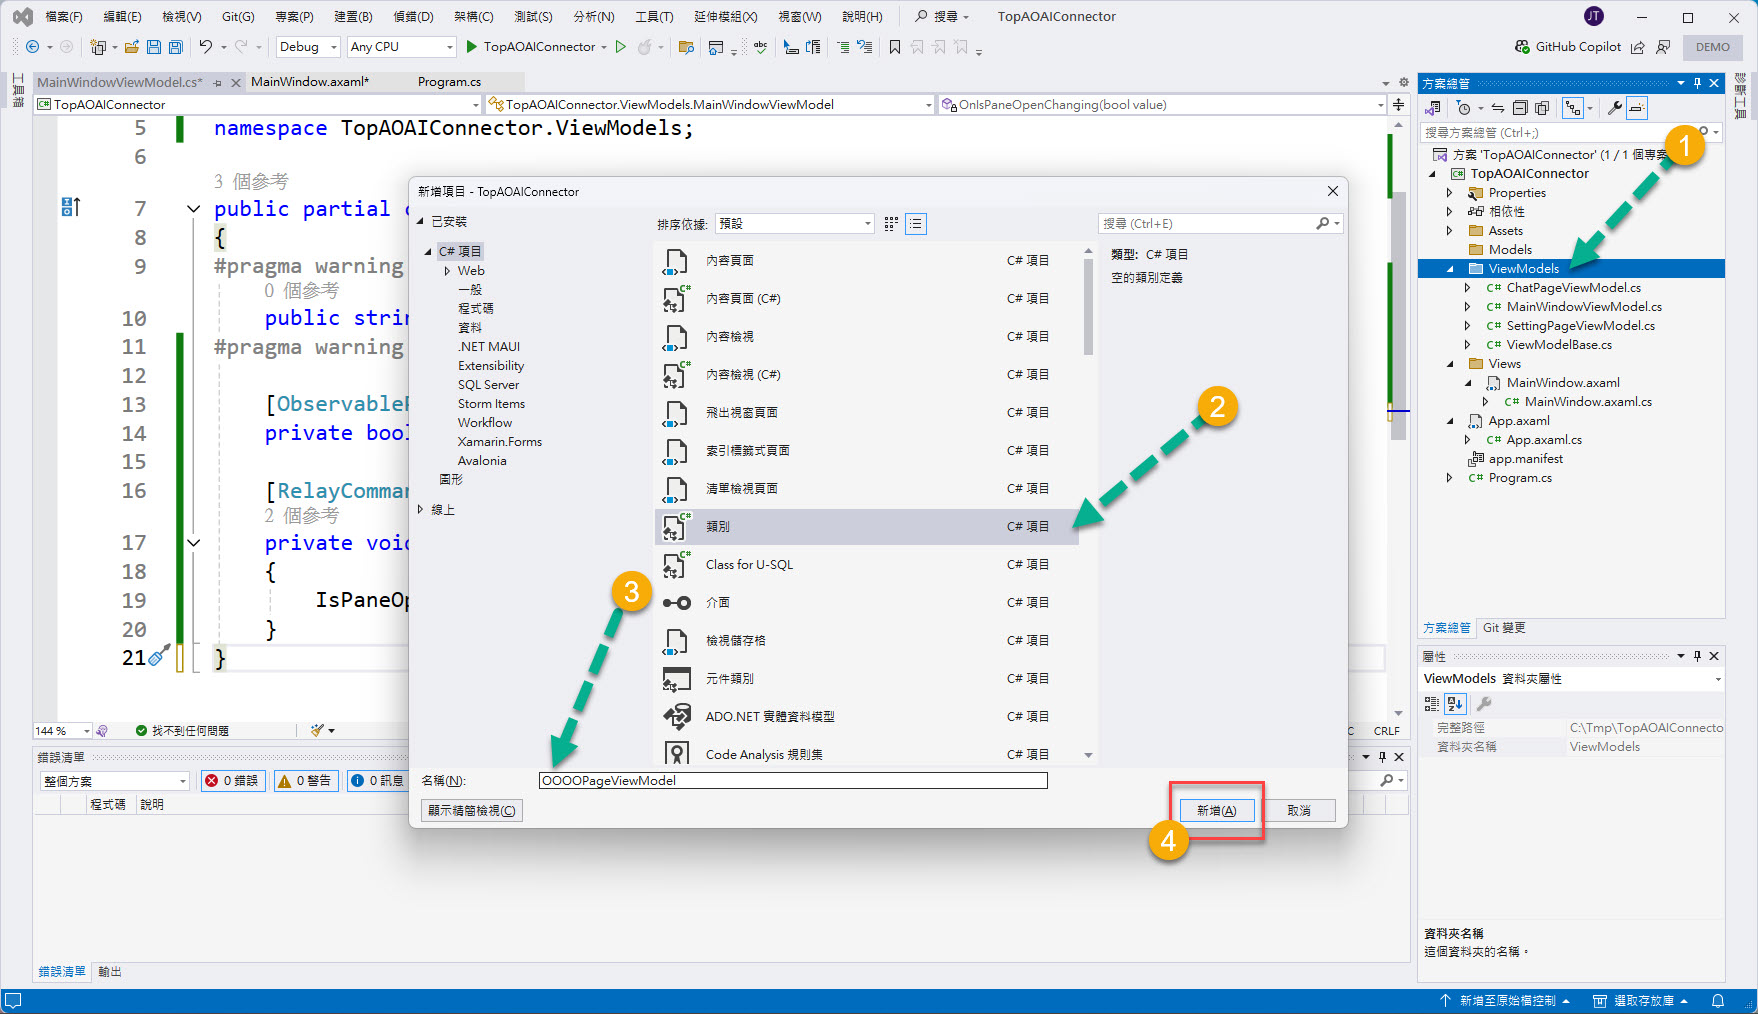Viewport: 1758px width, 1014px height.
Task: Open notifications bell in status bar
Action: [x=1718, y=1001]
